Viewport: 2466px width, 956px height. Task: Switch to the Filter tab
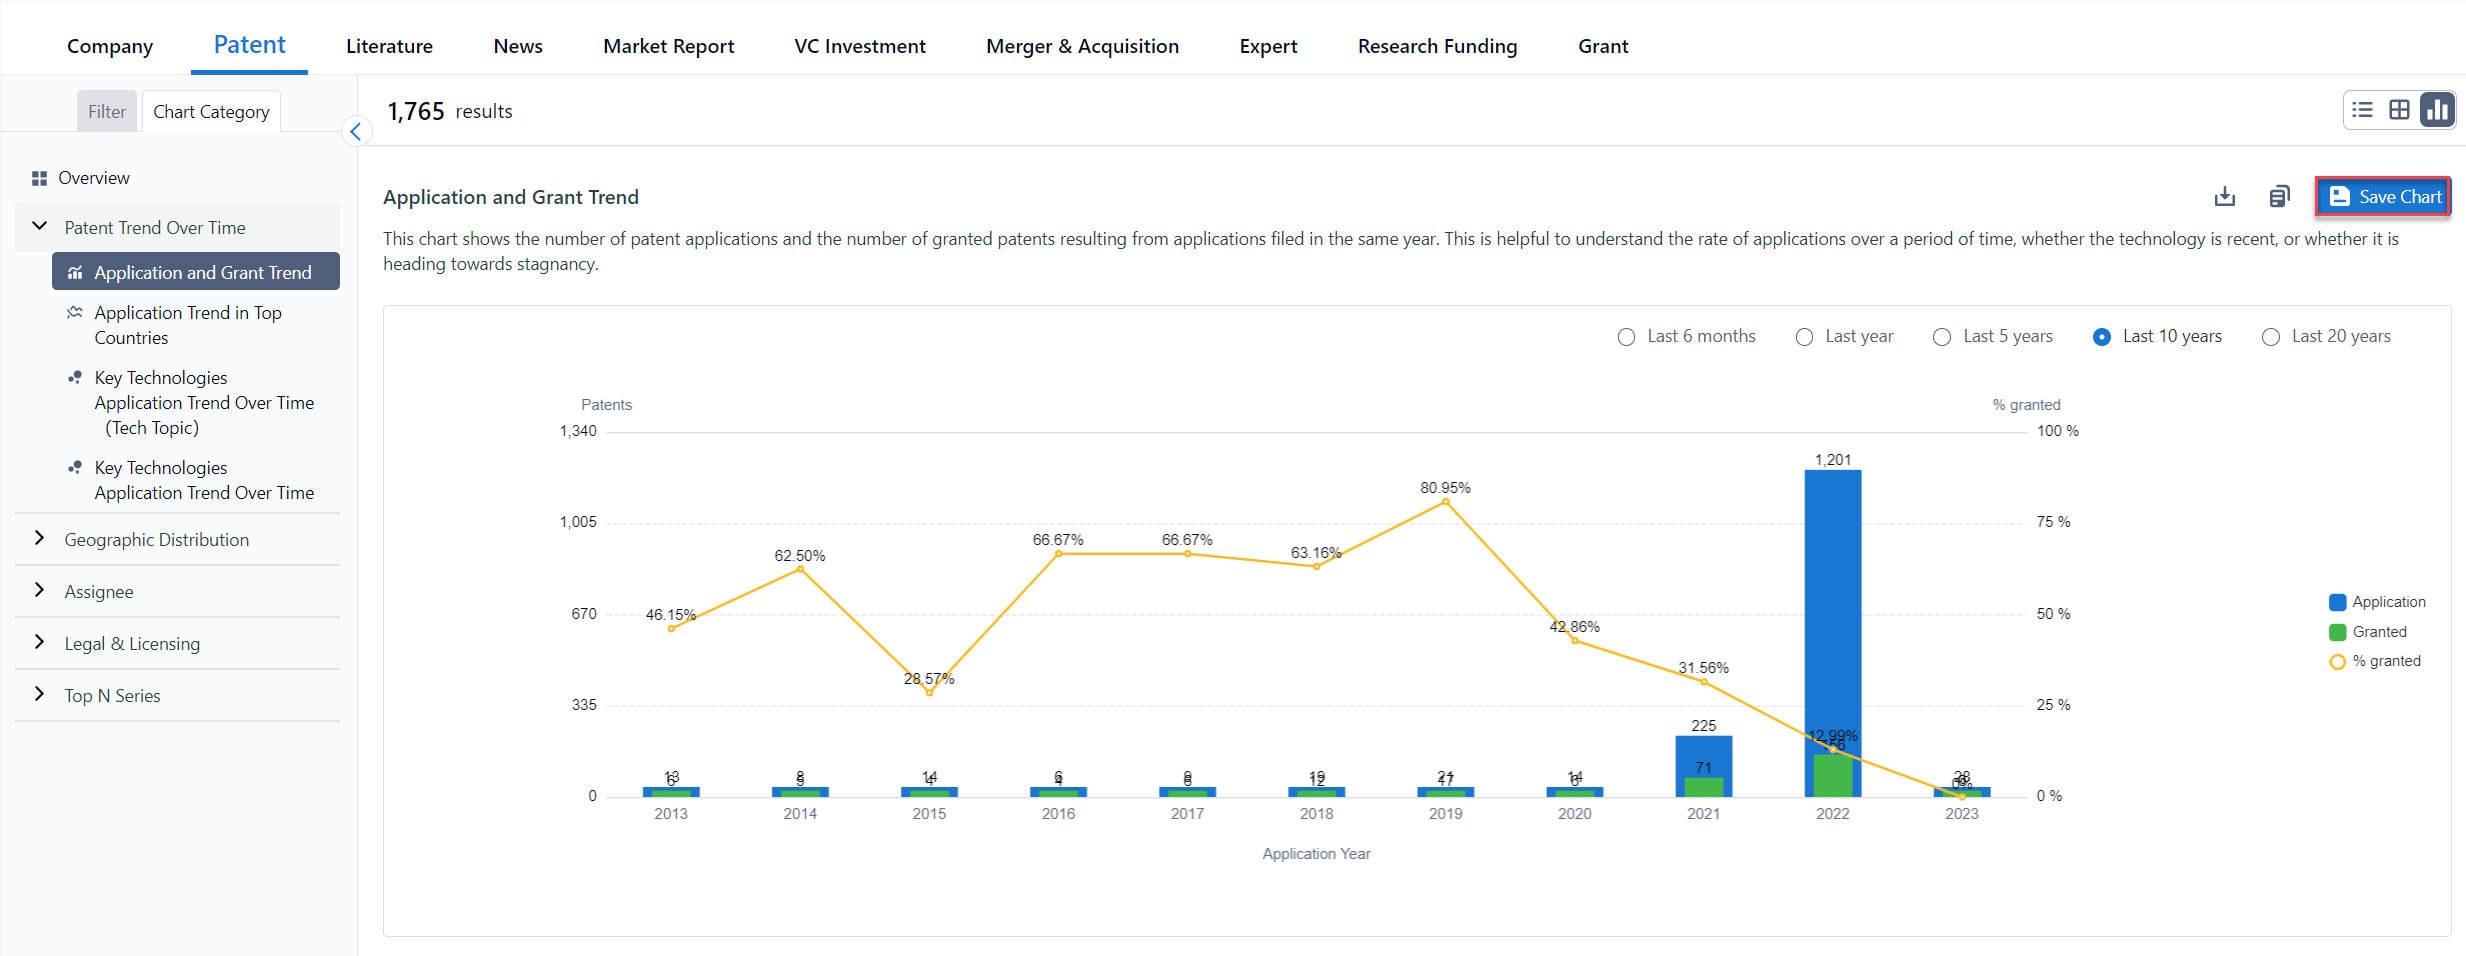(107, 112)
